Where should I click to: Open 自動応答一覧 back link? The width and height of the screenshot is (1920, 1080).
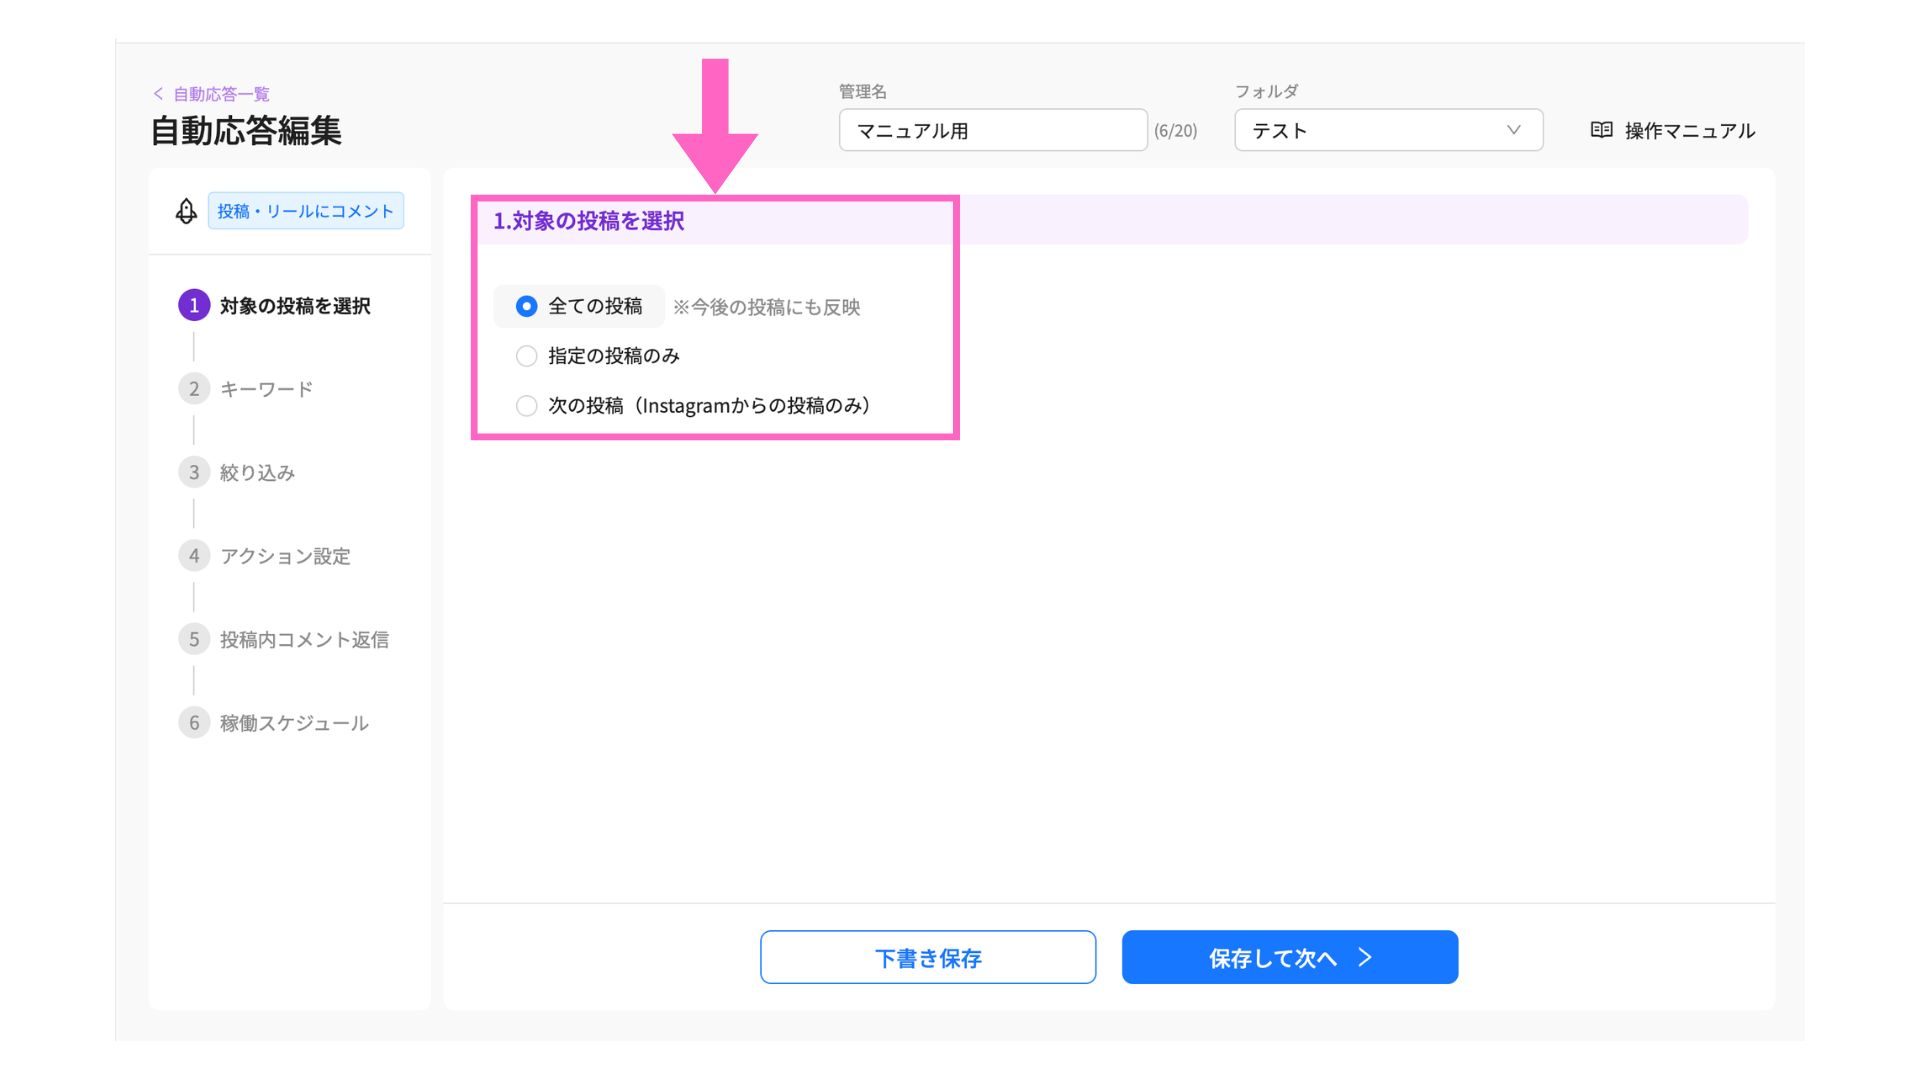(x=221, y=94)
